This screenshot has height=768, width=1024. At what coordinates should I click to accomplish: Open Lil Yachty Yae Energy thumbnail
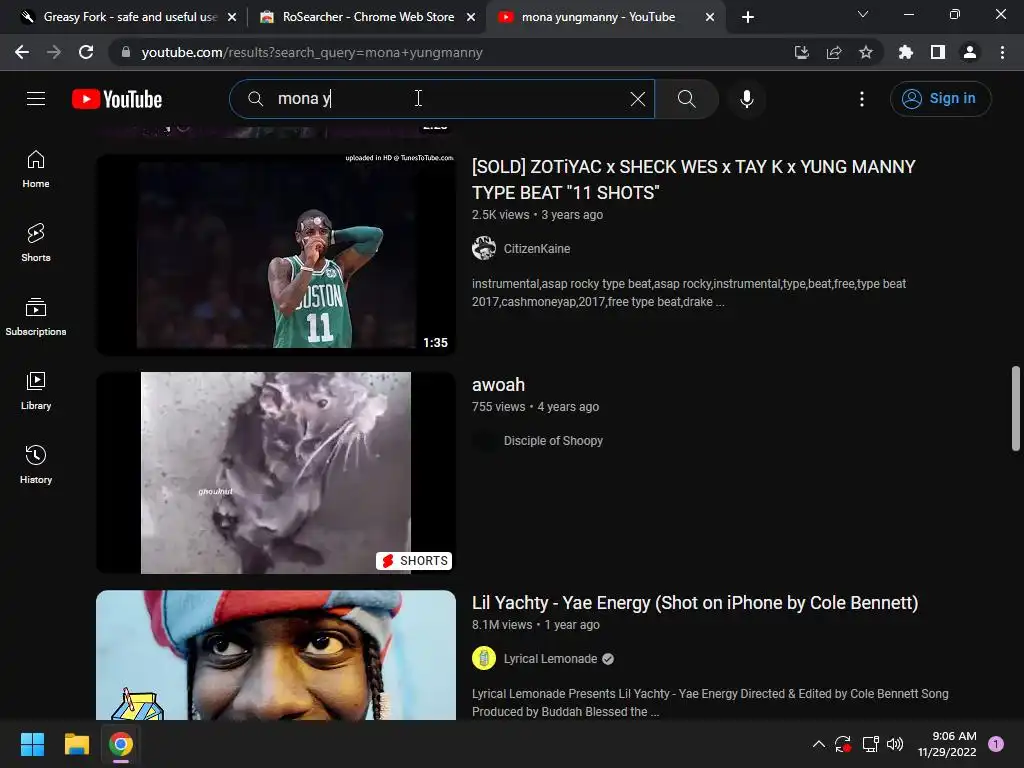click(x=276, y=655)
